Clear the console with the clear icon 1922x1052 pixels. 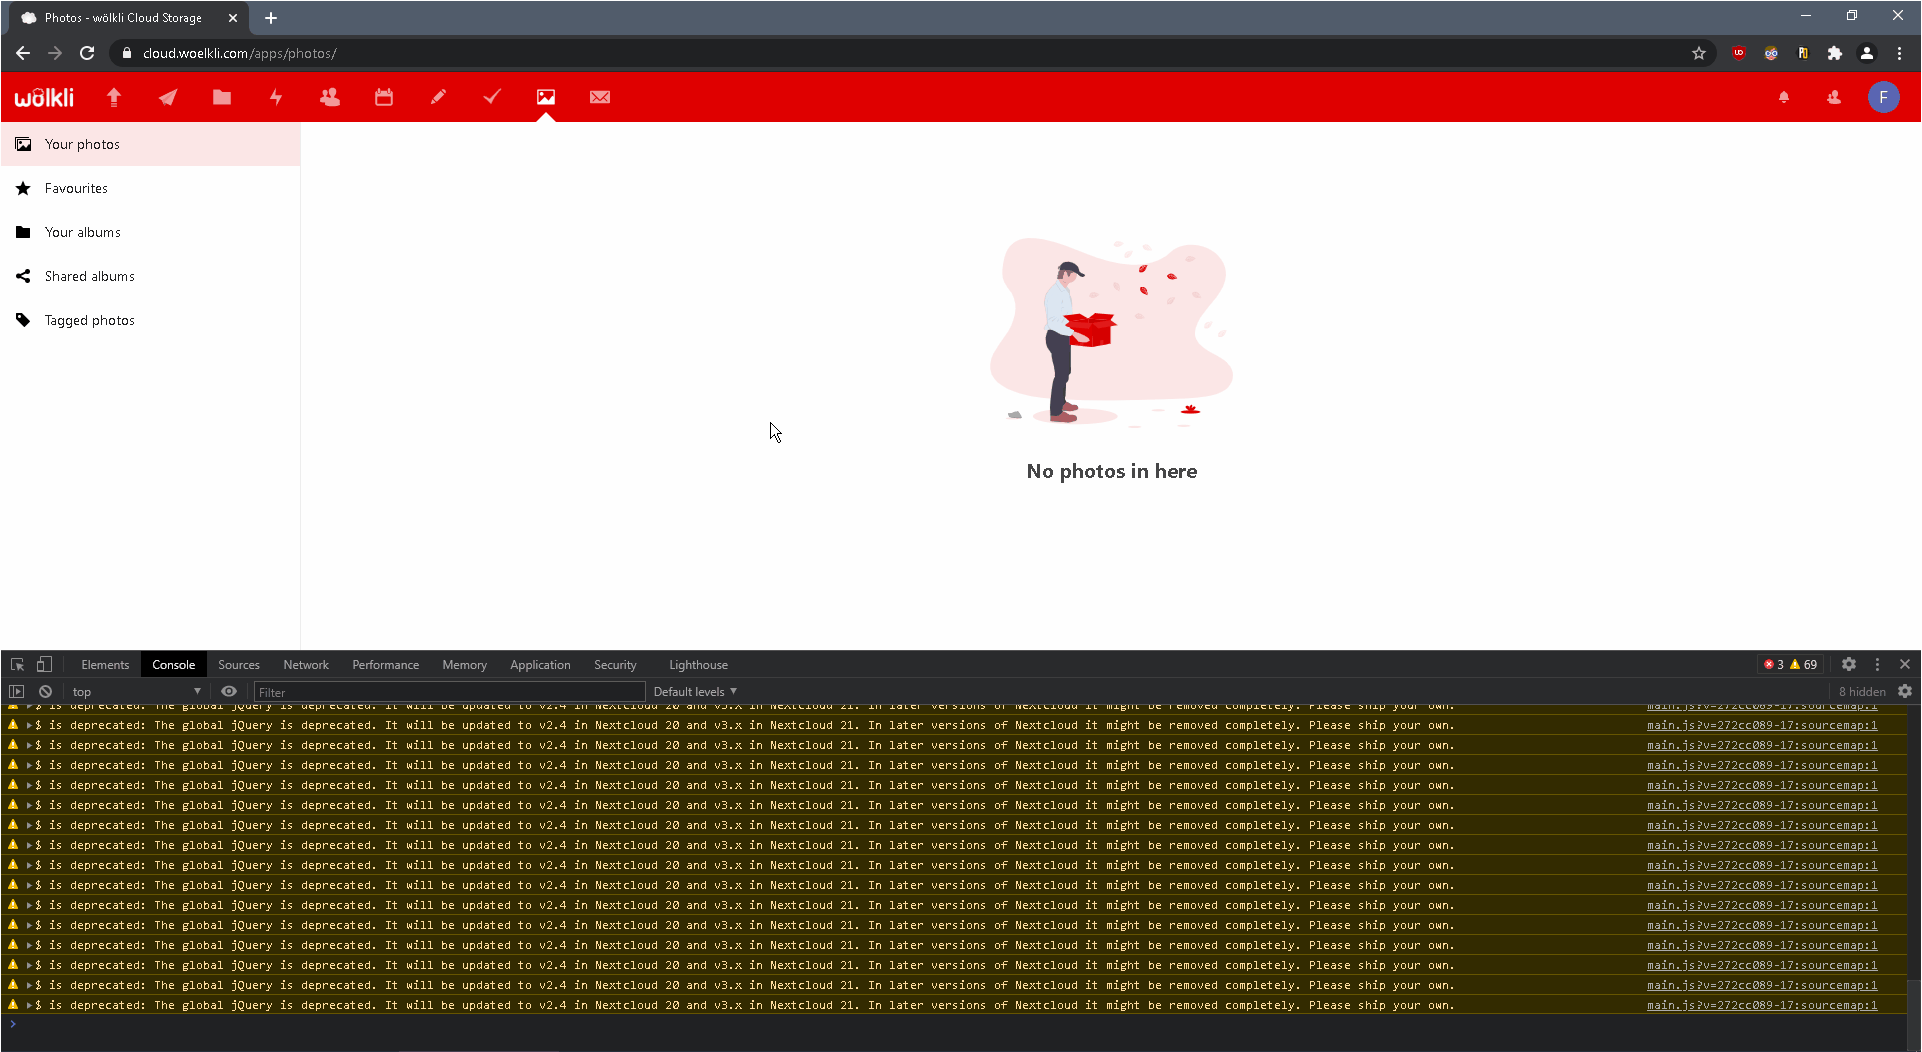tap(45, 691)
